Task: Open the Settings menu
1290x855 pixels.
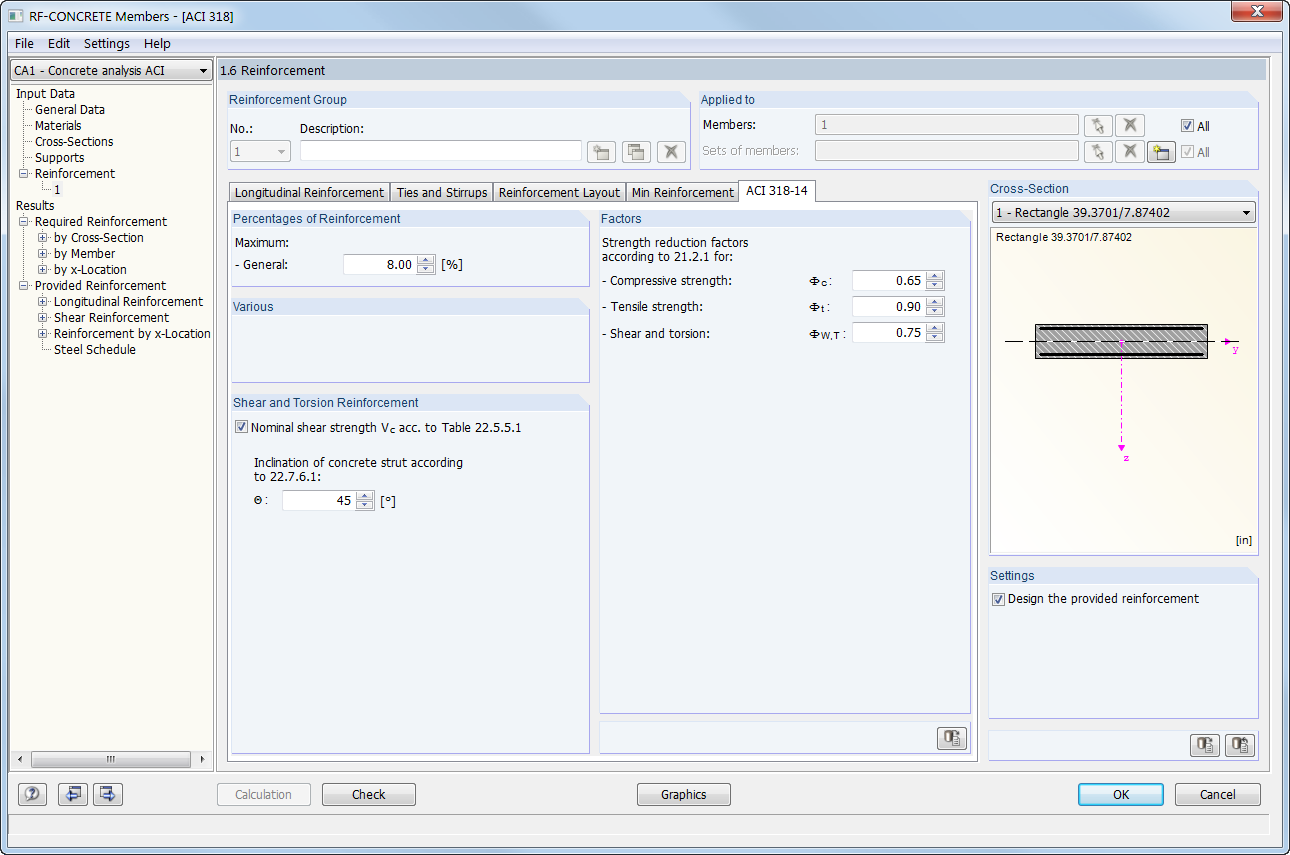Action: click(x=107, y=43)
